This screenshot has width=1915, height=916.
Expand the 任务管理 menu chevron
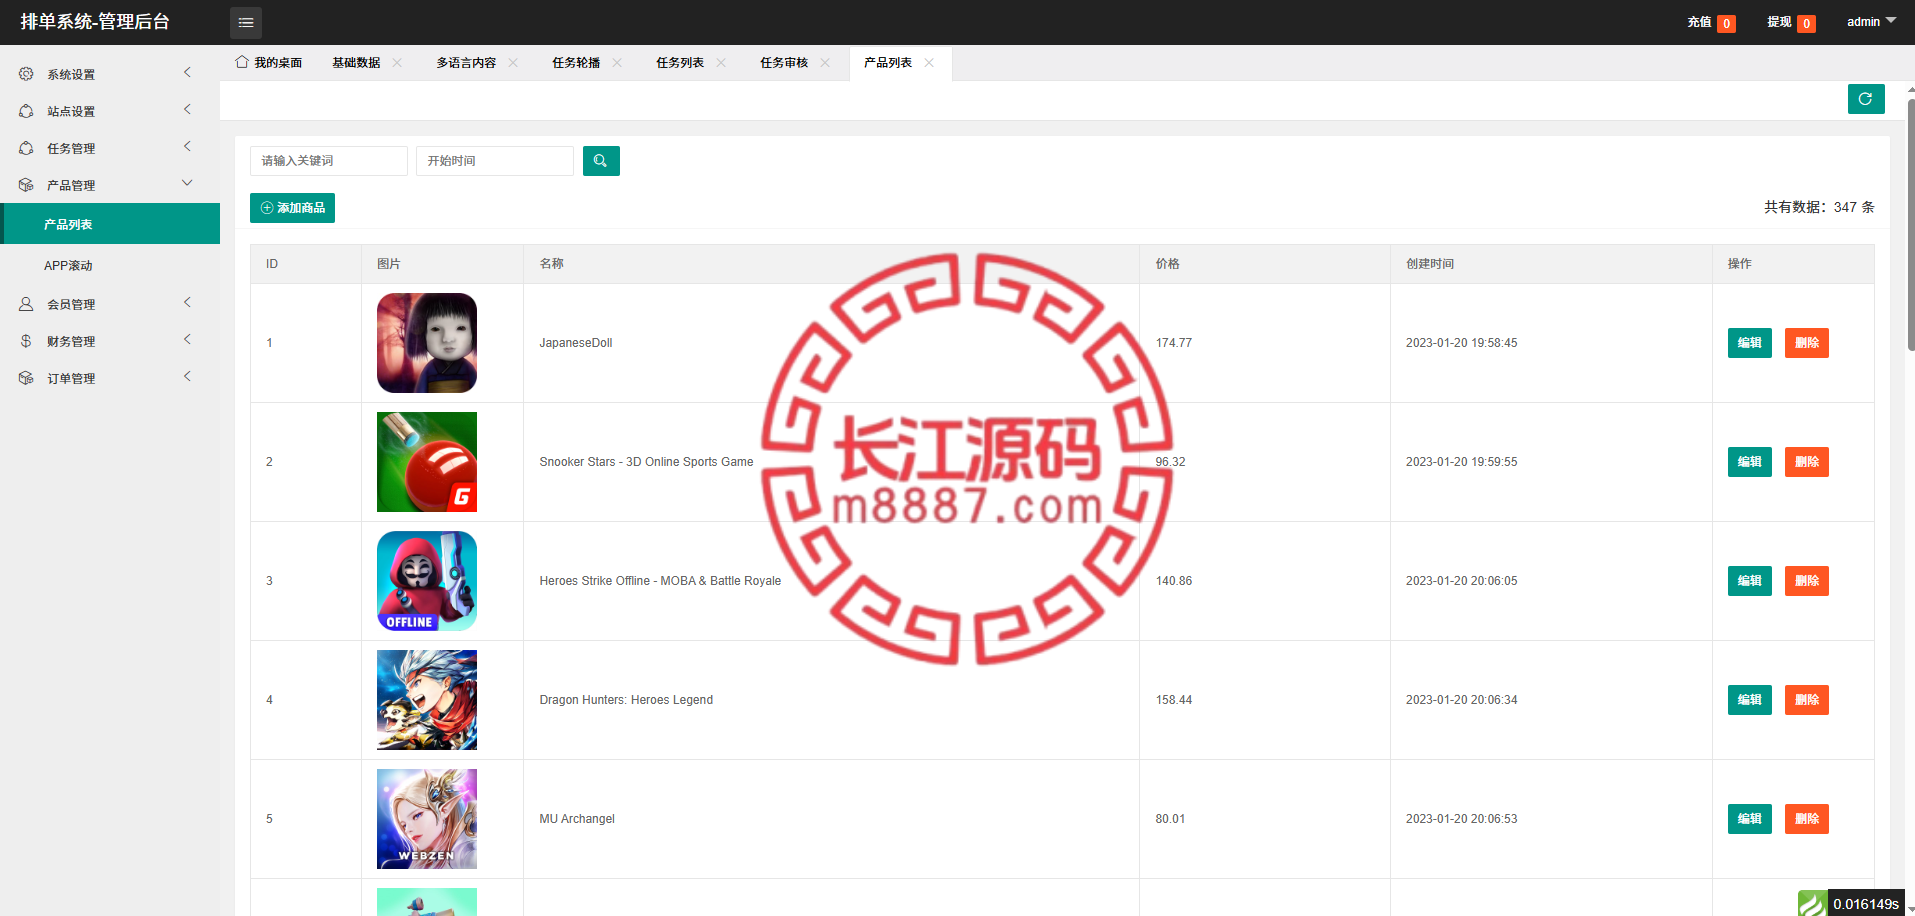tap(187, 147)
